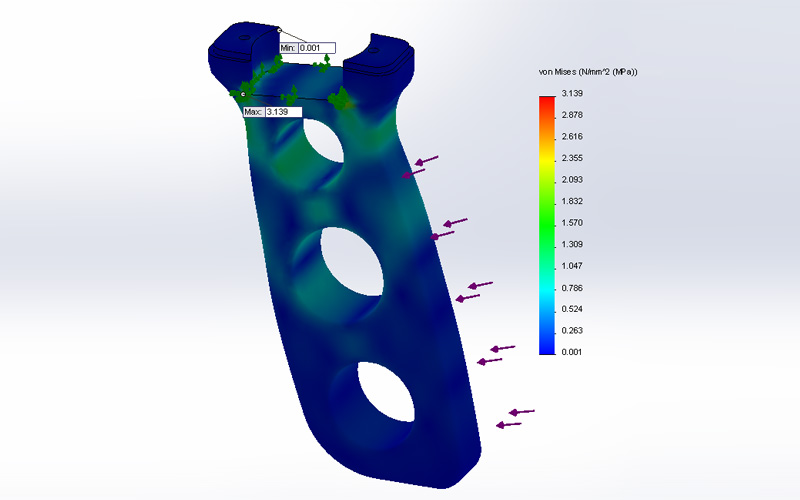Viewport: 800px width, 500px height.
Task: Select the topmost purple load arrow
Action: [427, 161]
